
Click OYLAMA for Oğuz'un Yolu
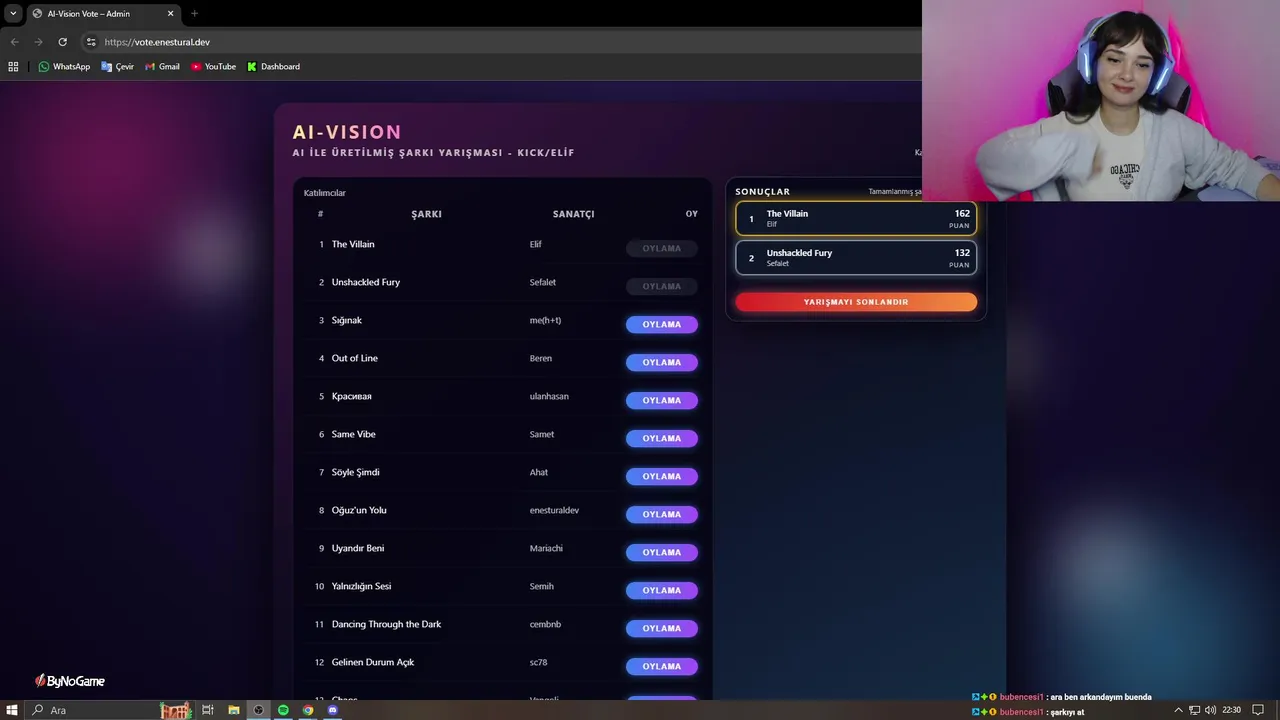click(x=661, y=514)
